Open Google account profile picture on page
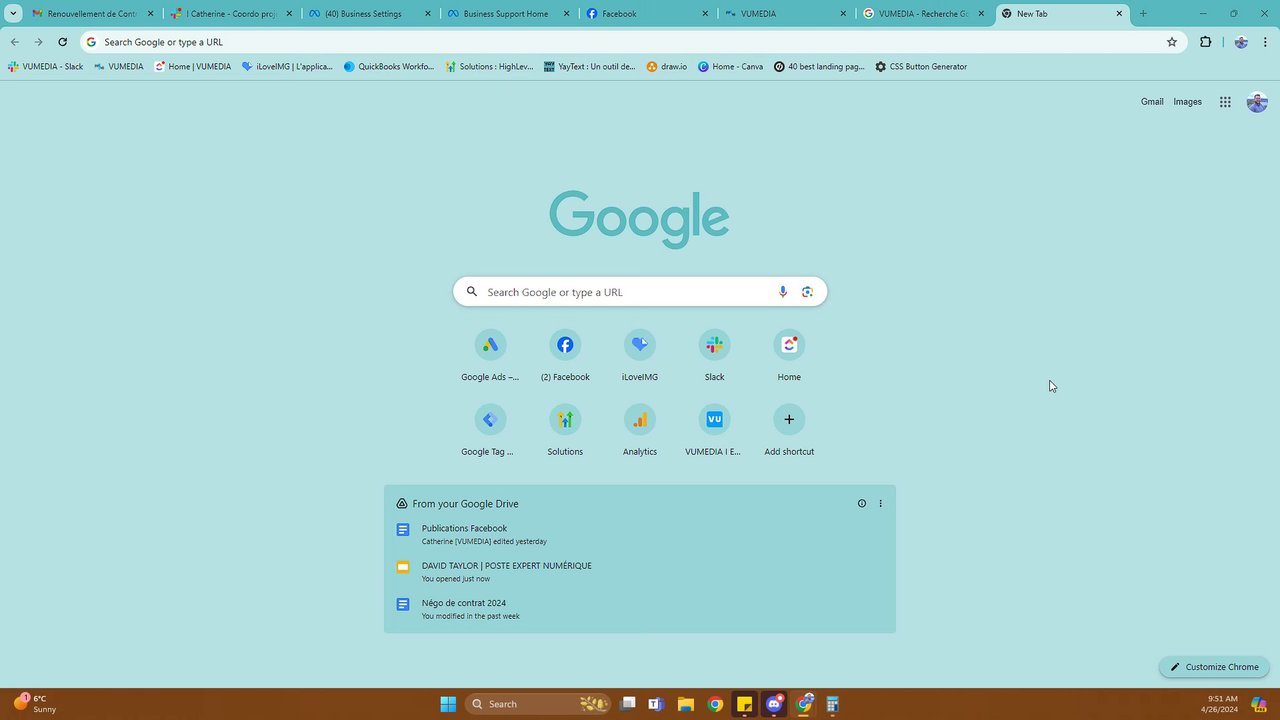 [1257, 102]
